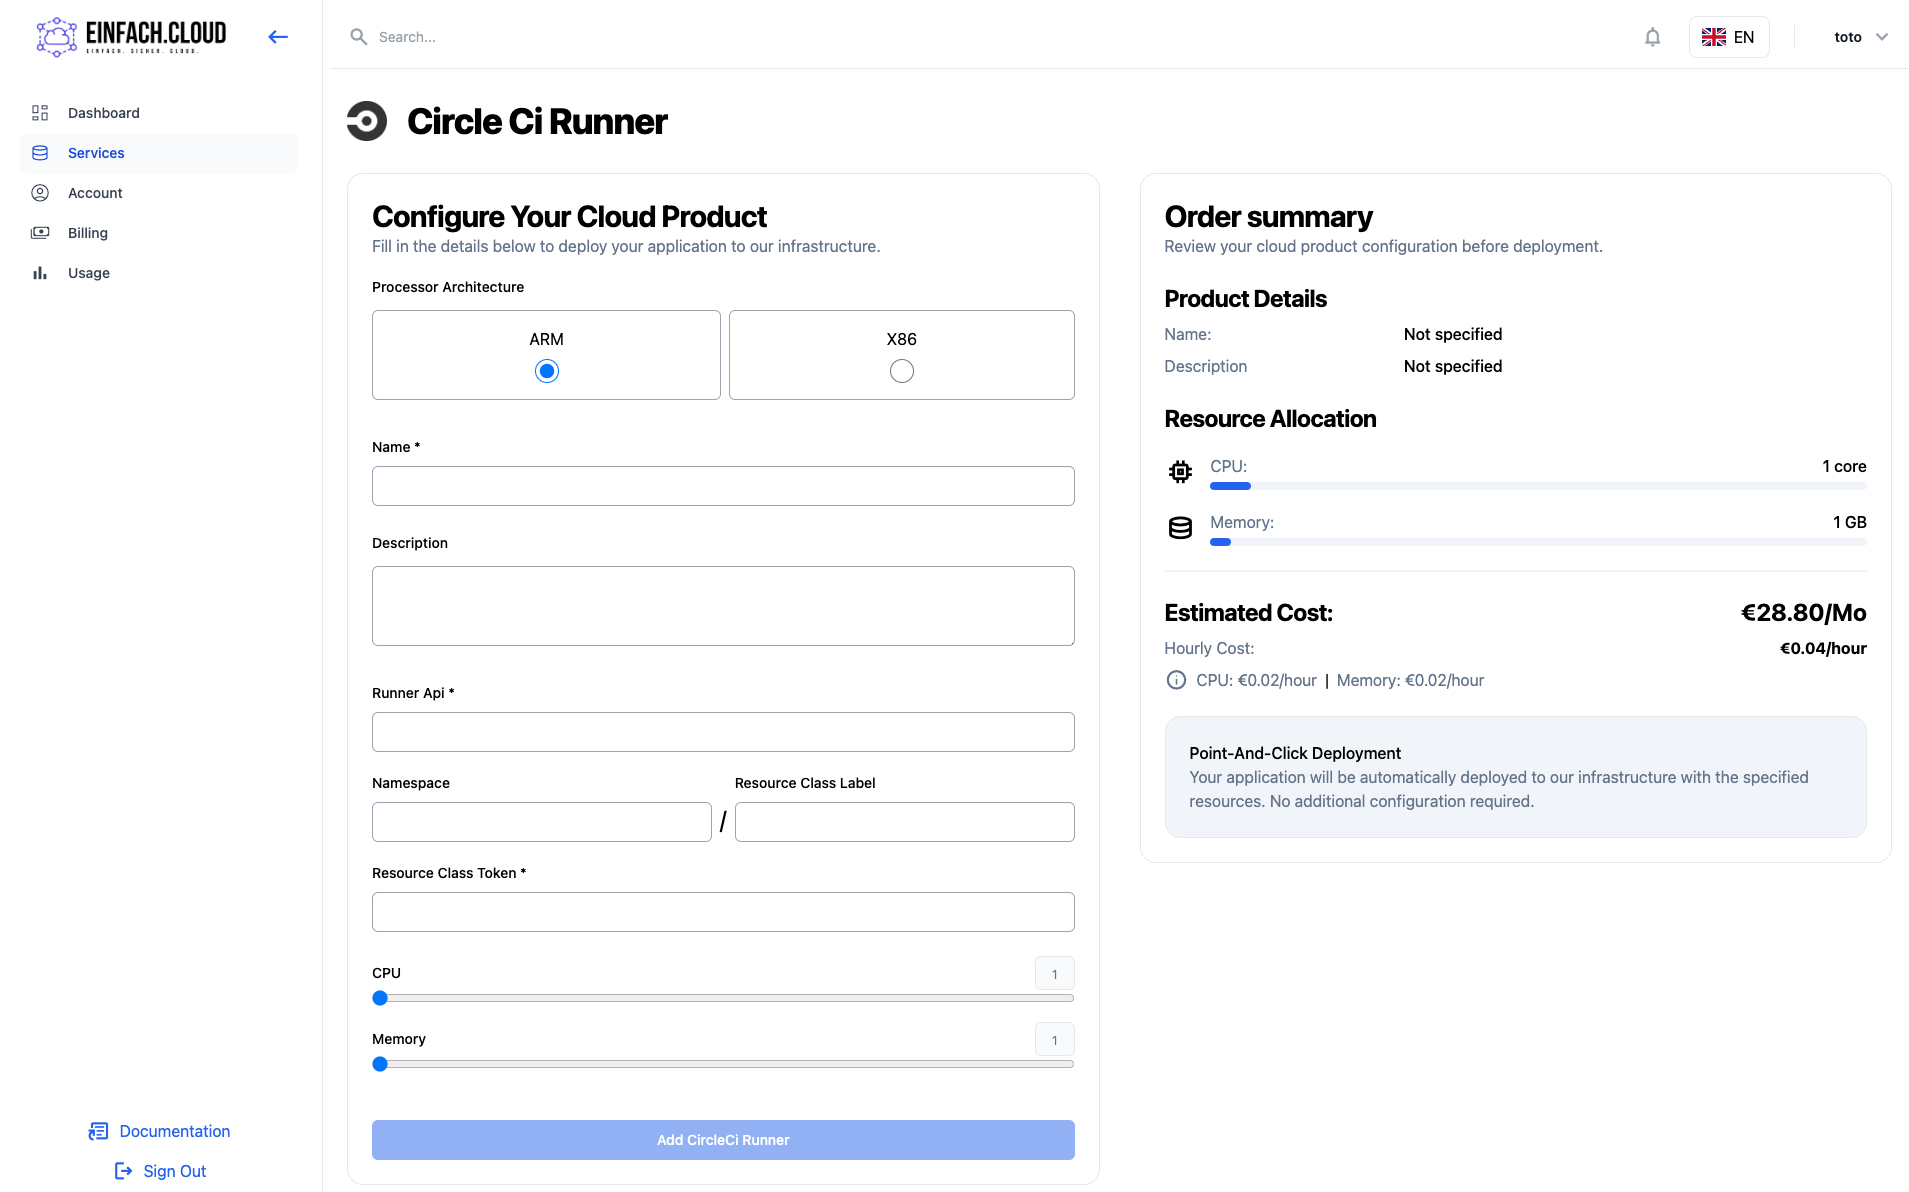Open Dashboard from the sidebar

(103, 113)
